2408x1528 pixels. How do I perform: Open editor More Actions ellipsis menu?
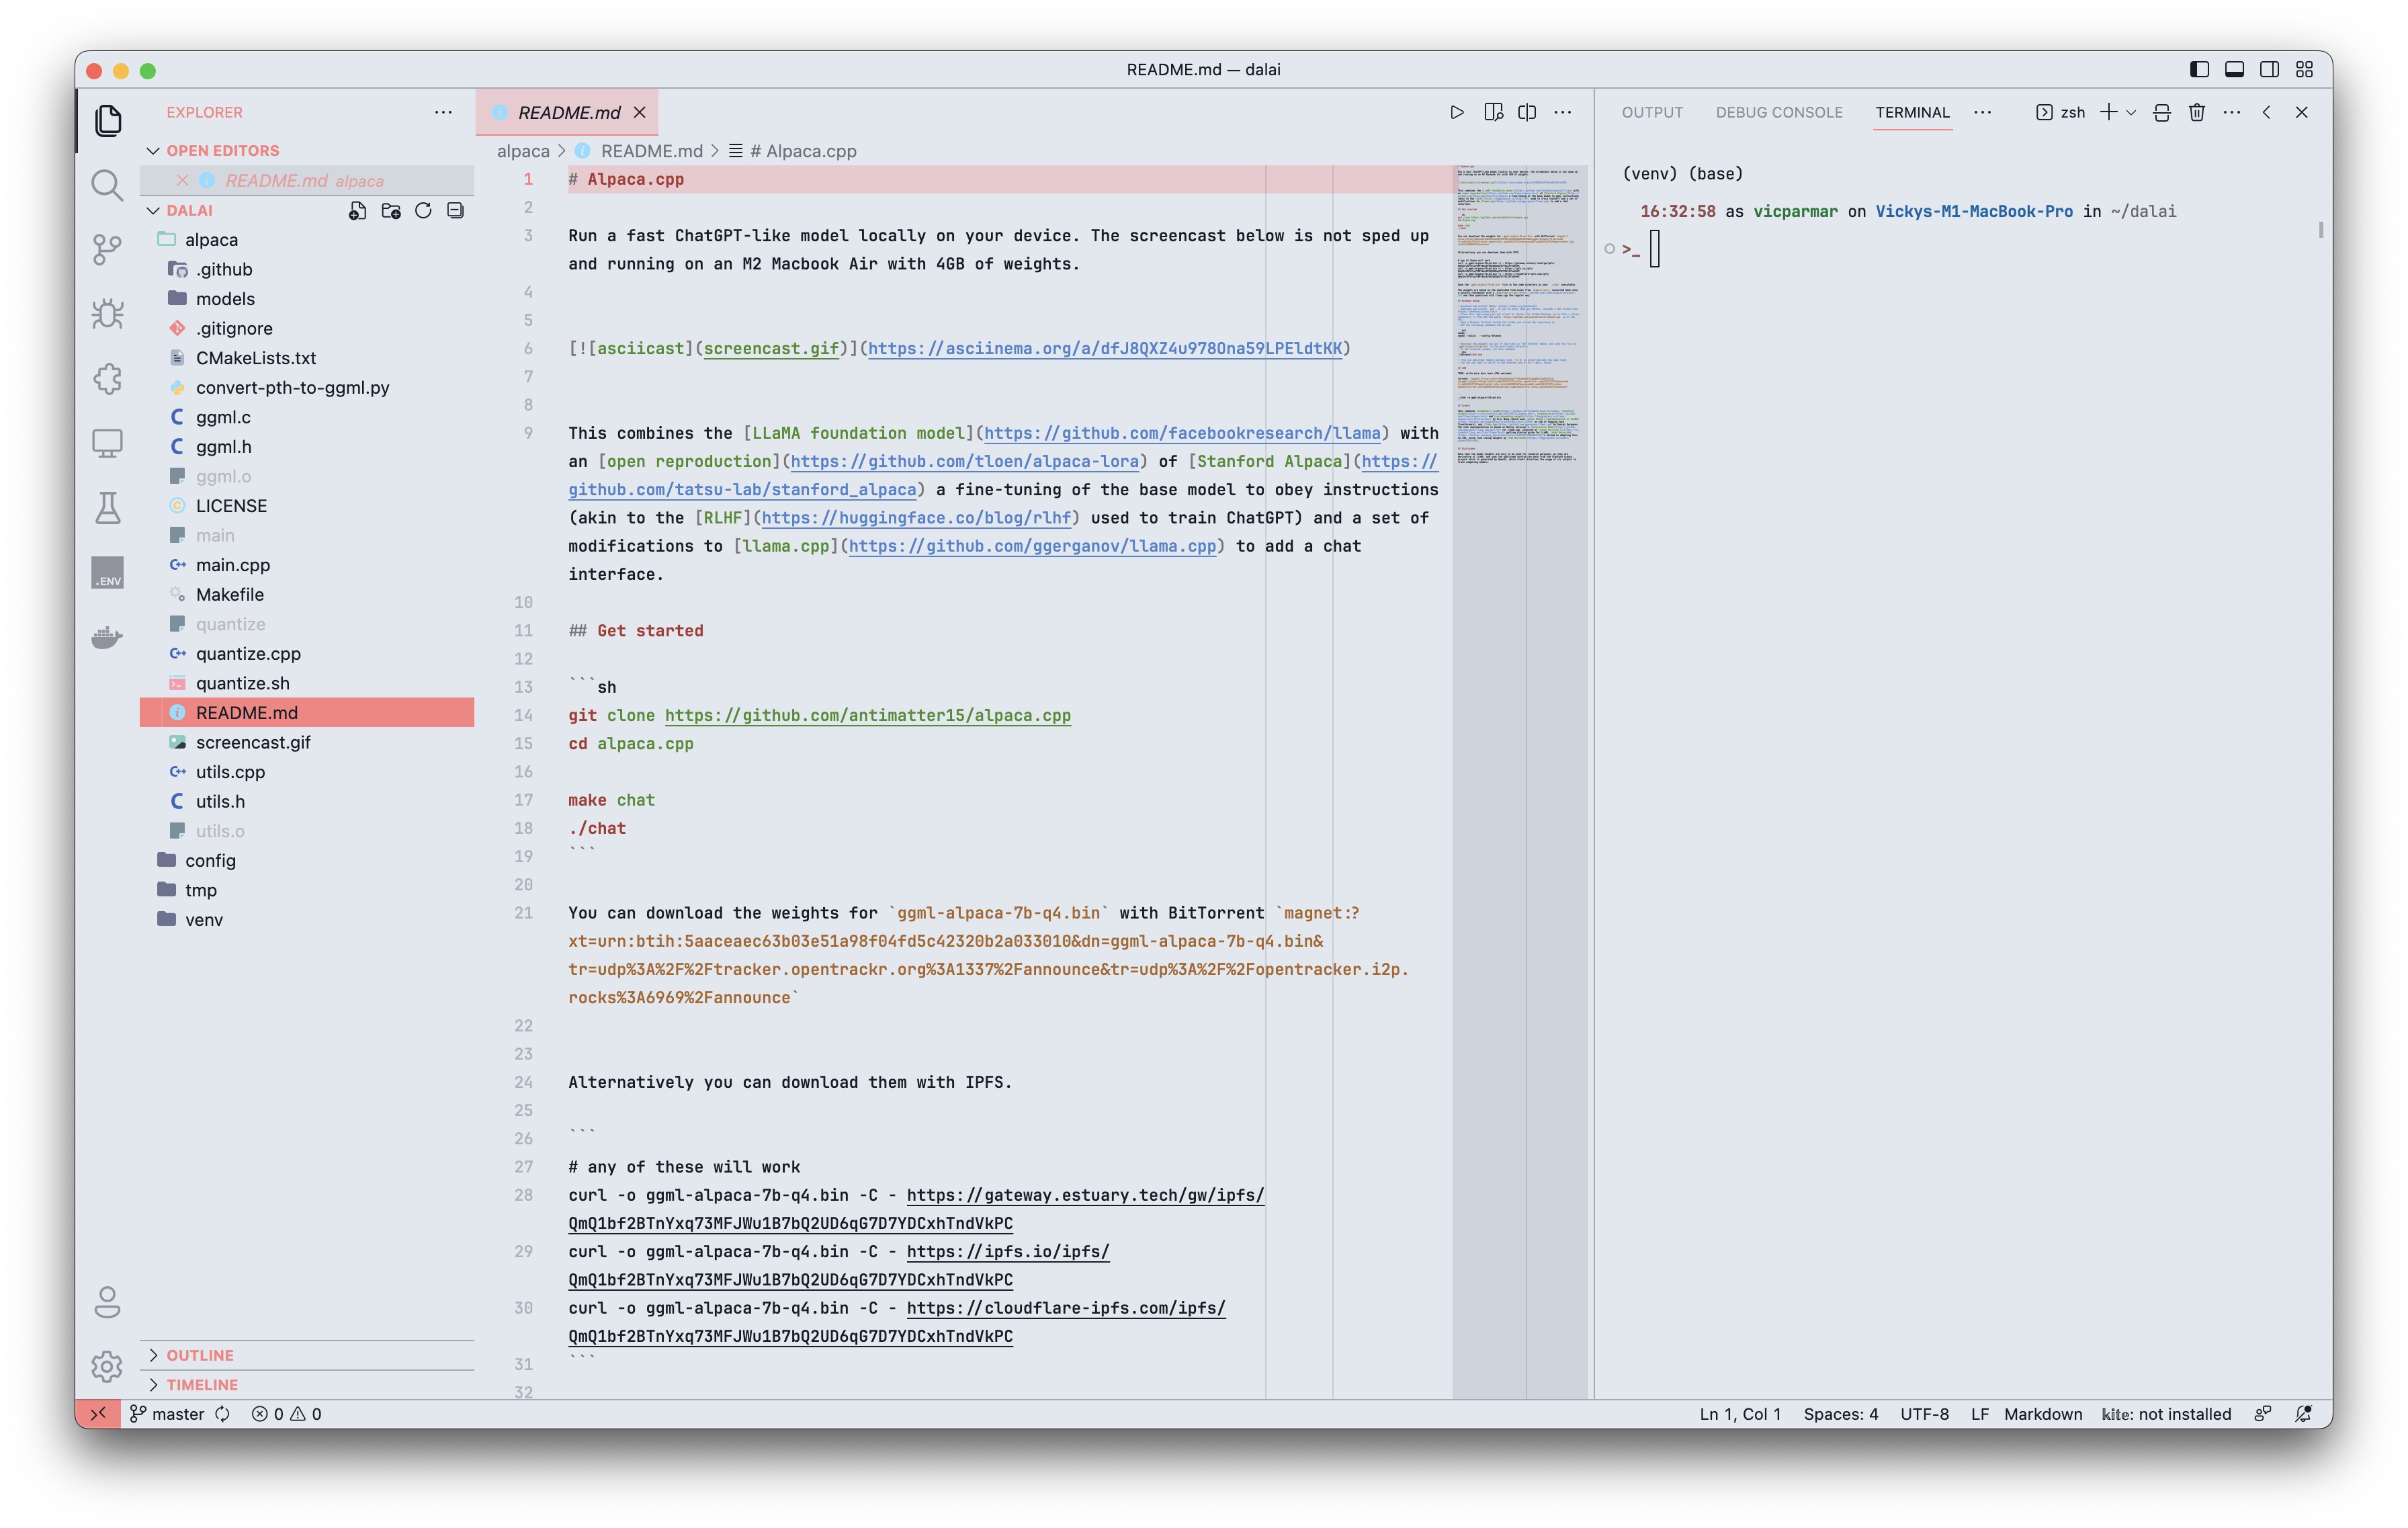coord(1563,112)
